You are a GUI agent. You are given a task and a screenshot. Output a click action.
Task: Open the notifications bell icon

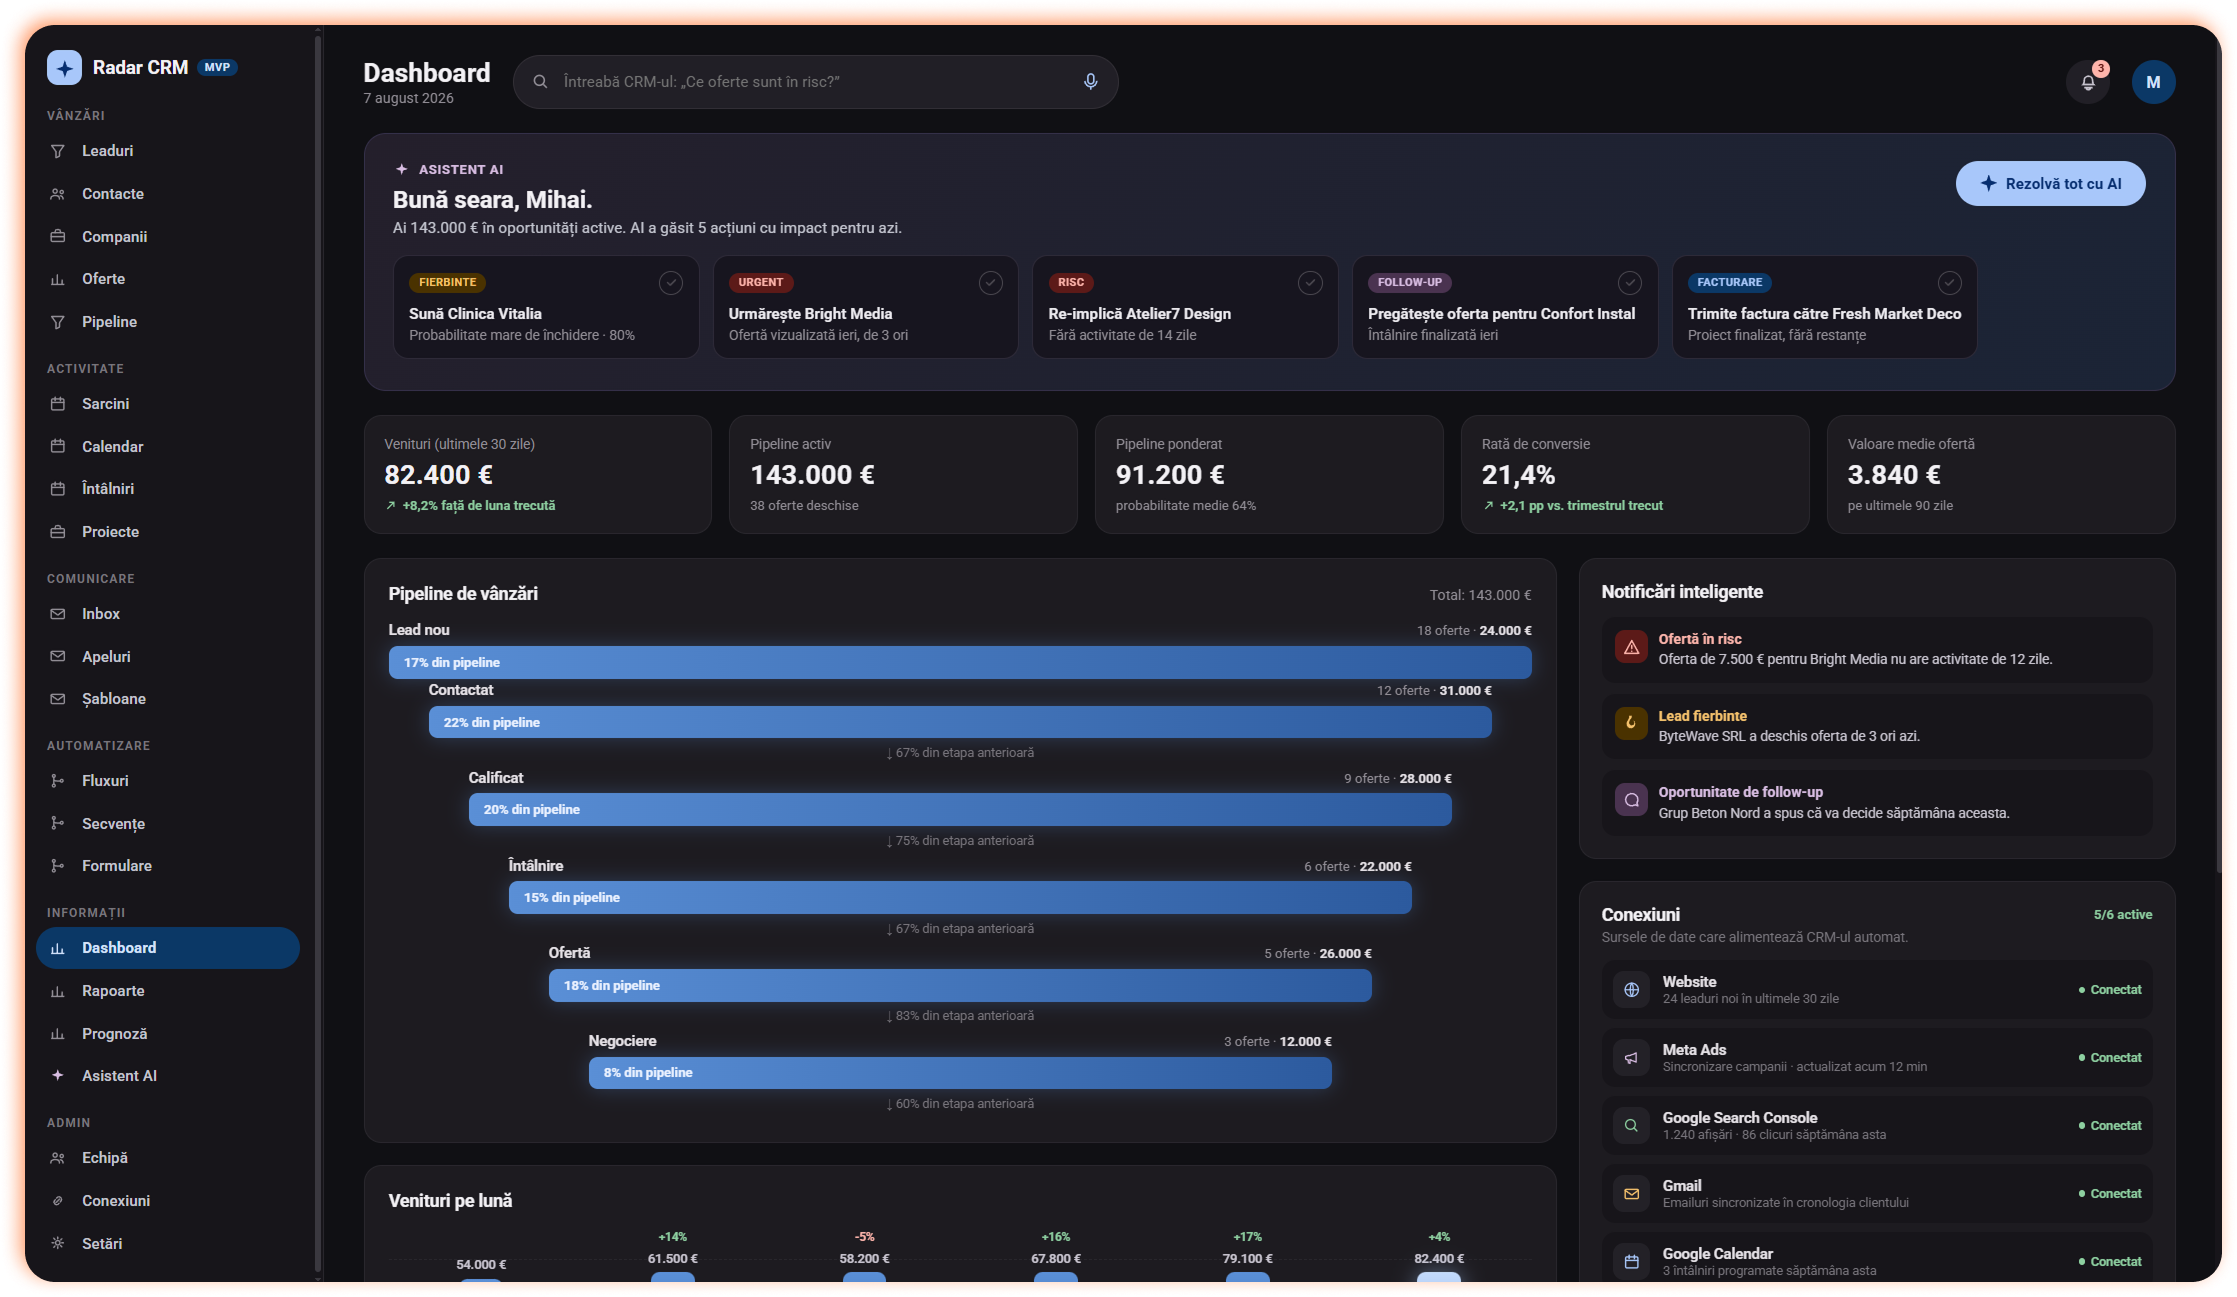tap(2088, 83)
